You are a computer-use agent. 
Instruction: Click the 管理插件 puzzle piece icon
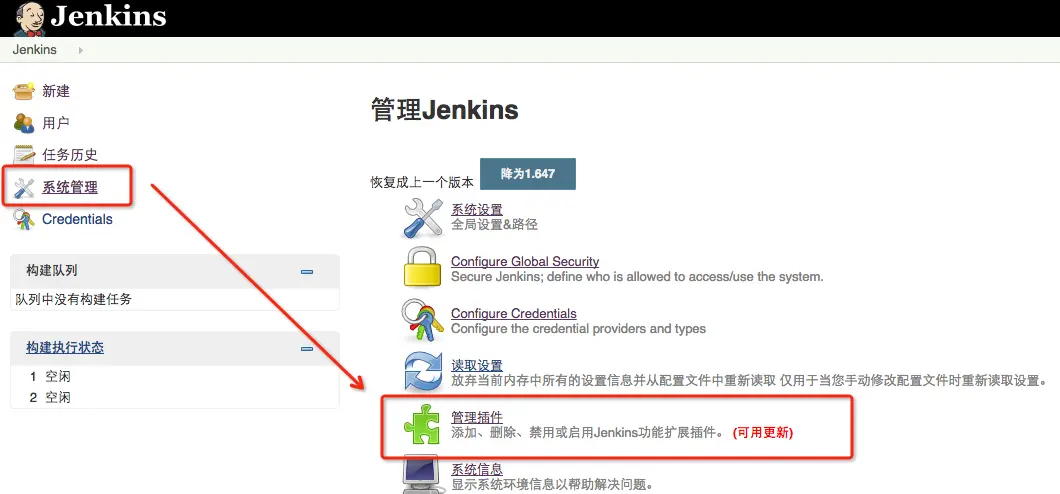click(x=423, y=424)
